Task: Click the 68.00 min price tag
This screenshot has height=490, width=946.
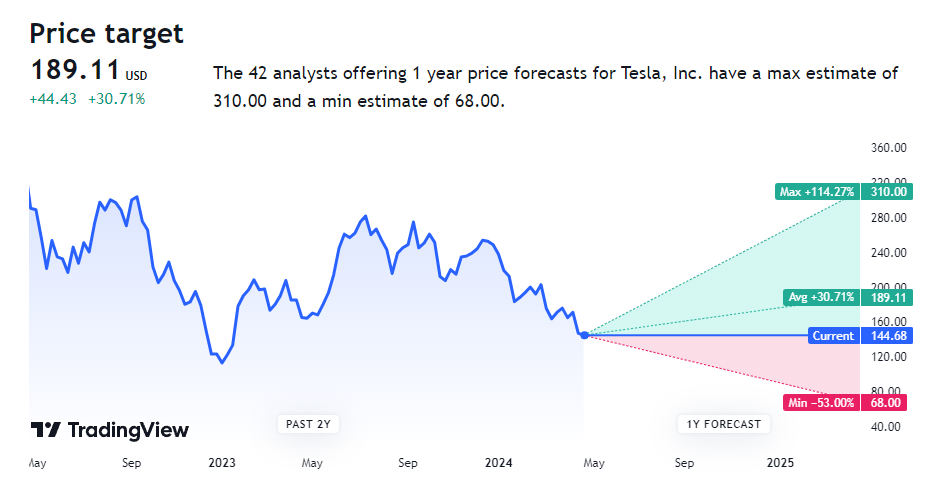Action: point(888,403)
